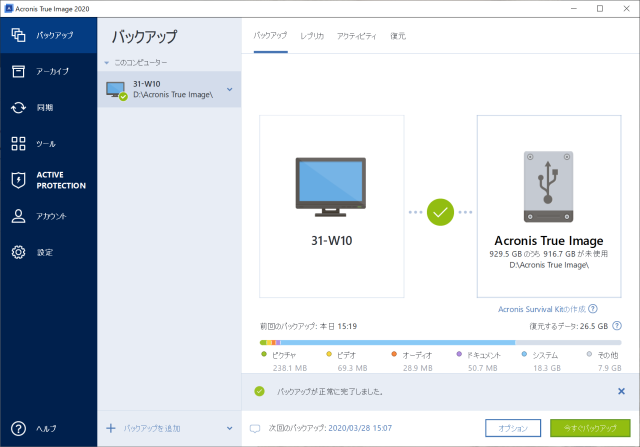Viewport: 640px width, 447px height.
Task: Open the 同期 sync section
Action: (x=48, y=108)
